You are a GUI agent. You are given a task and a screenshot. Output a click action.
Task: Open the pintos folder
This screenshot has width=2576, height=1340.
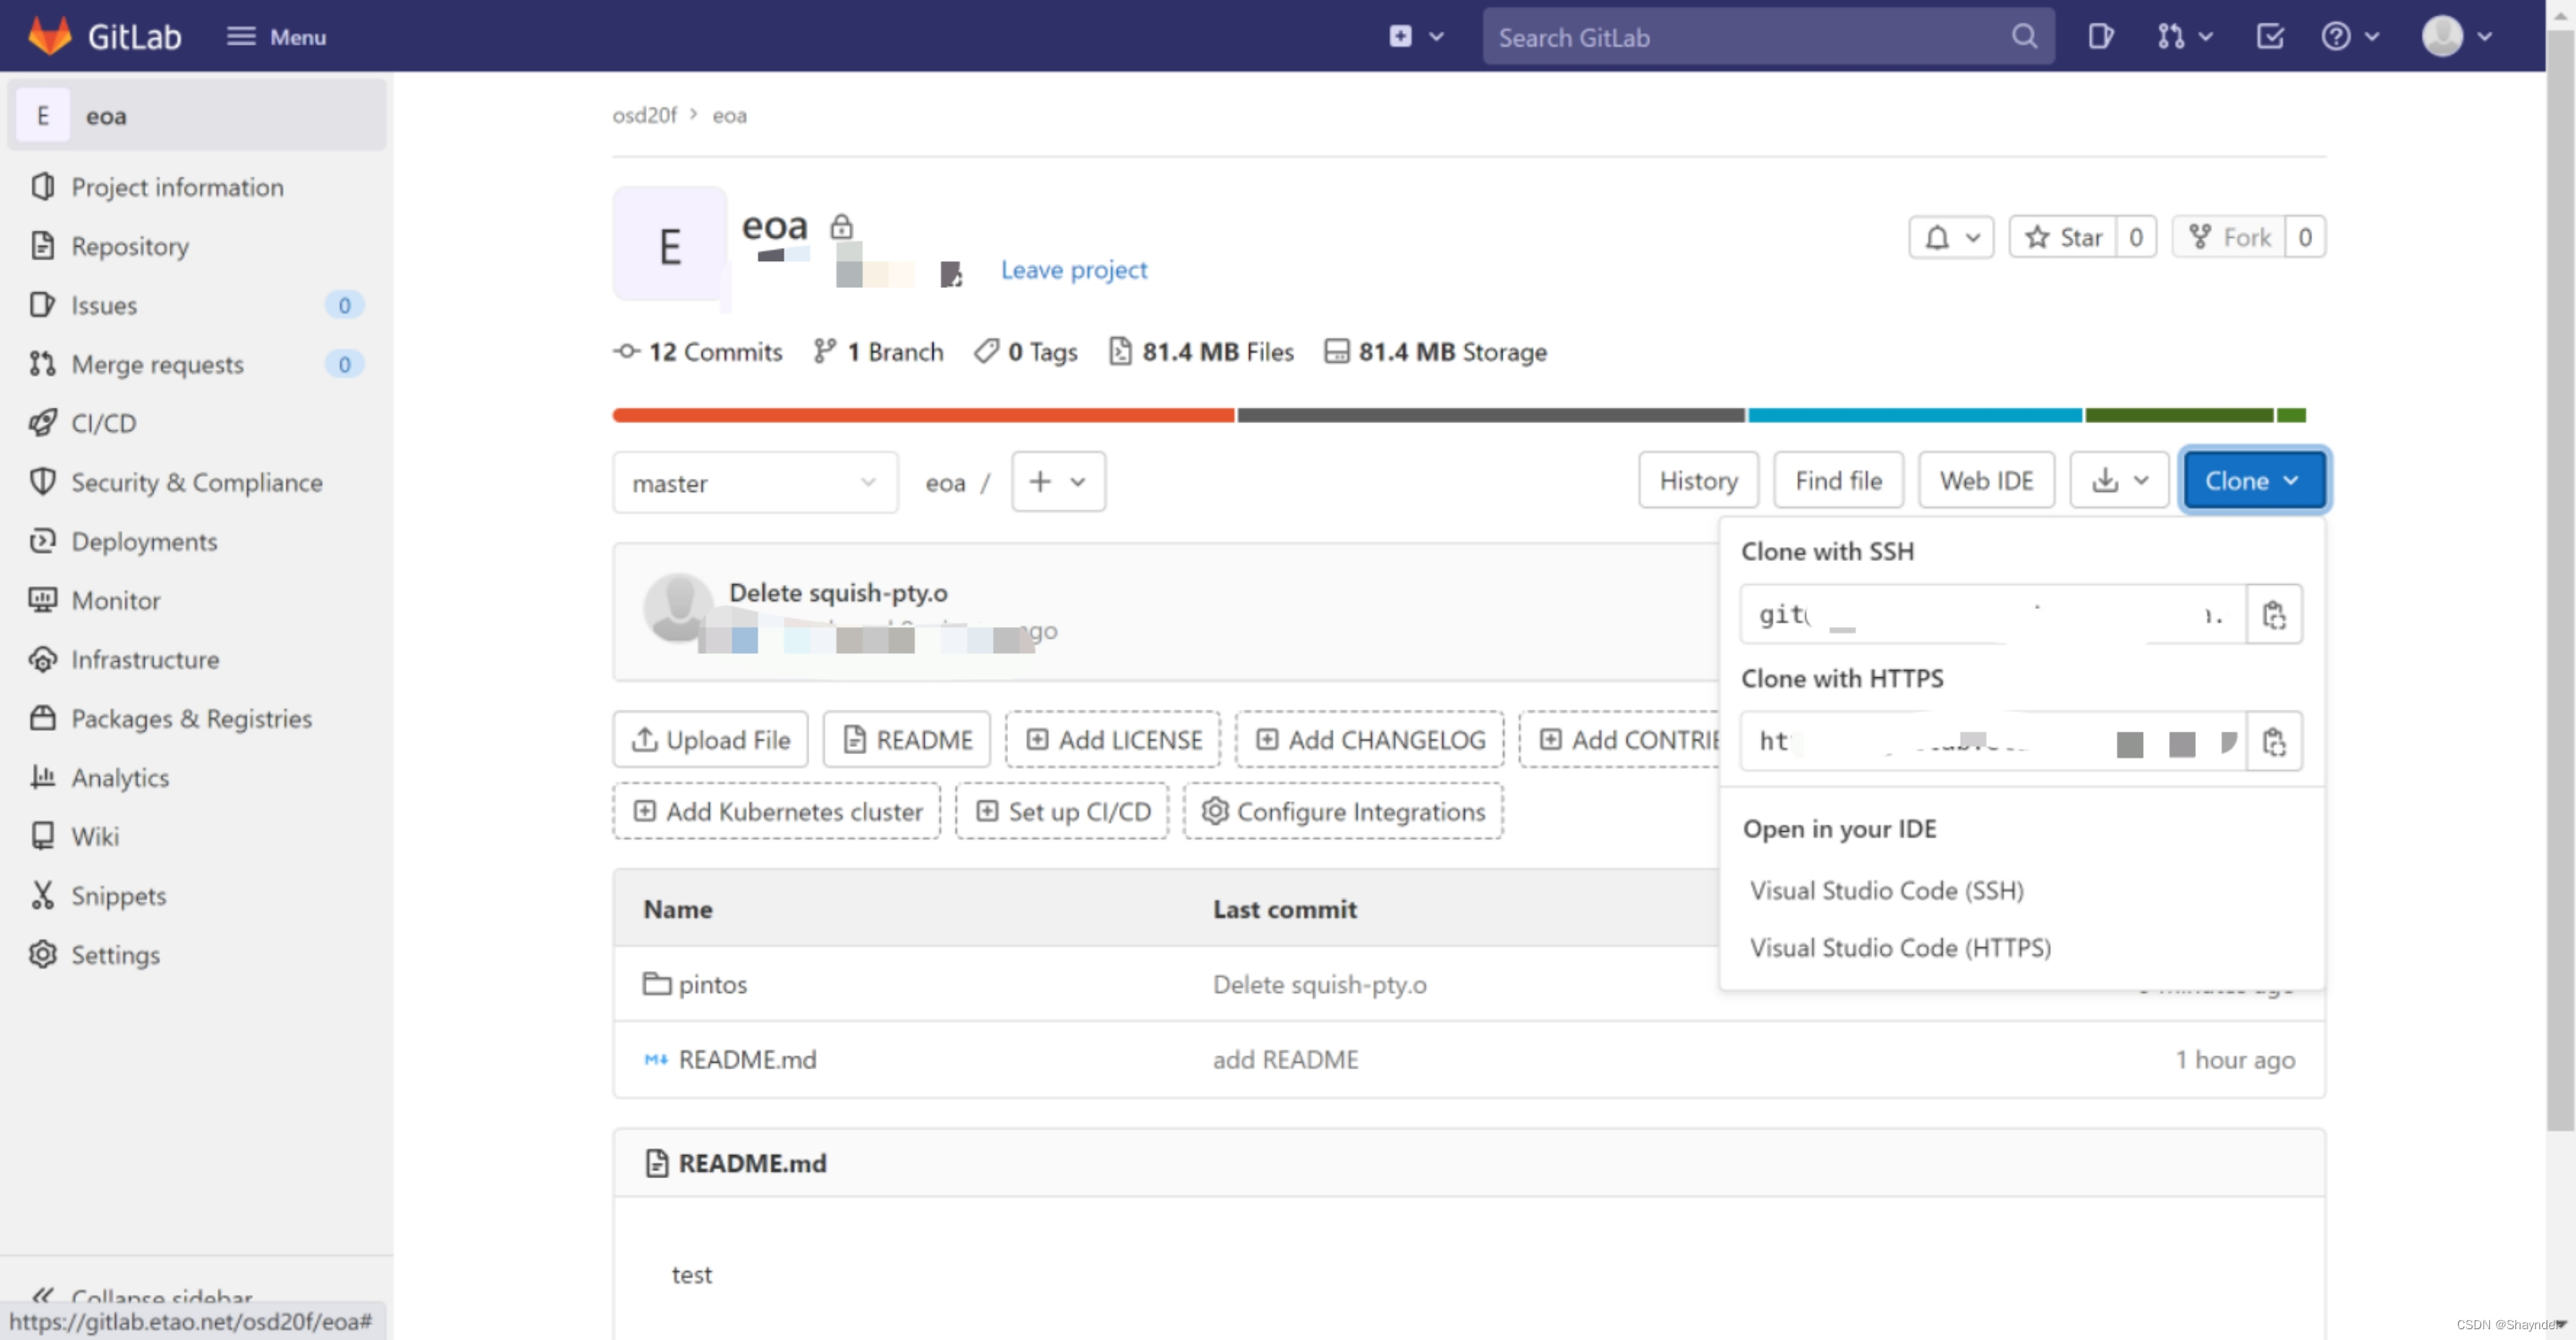pos(712,984)
